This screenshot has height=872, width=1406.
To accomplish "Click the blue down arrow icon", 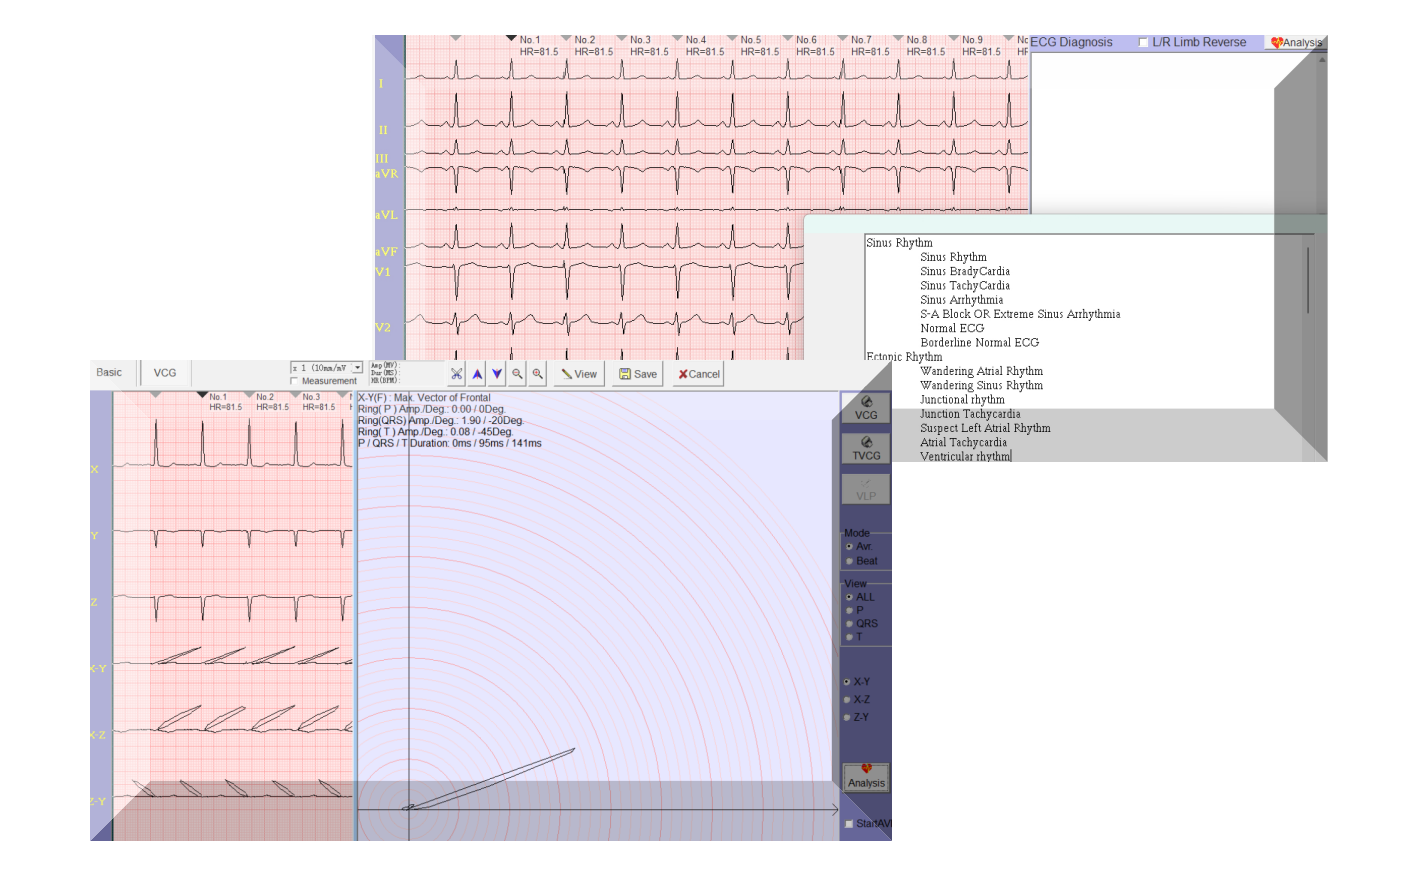I will [497, 374].
